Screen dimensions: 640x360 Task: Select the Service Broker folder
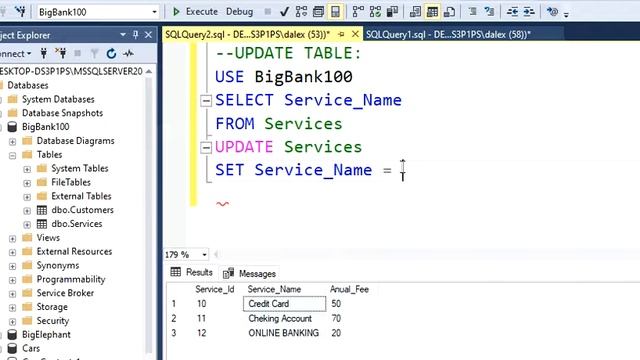point(65,293)
